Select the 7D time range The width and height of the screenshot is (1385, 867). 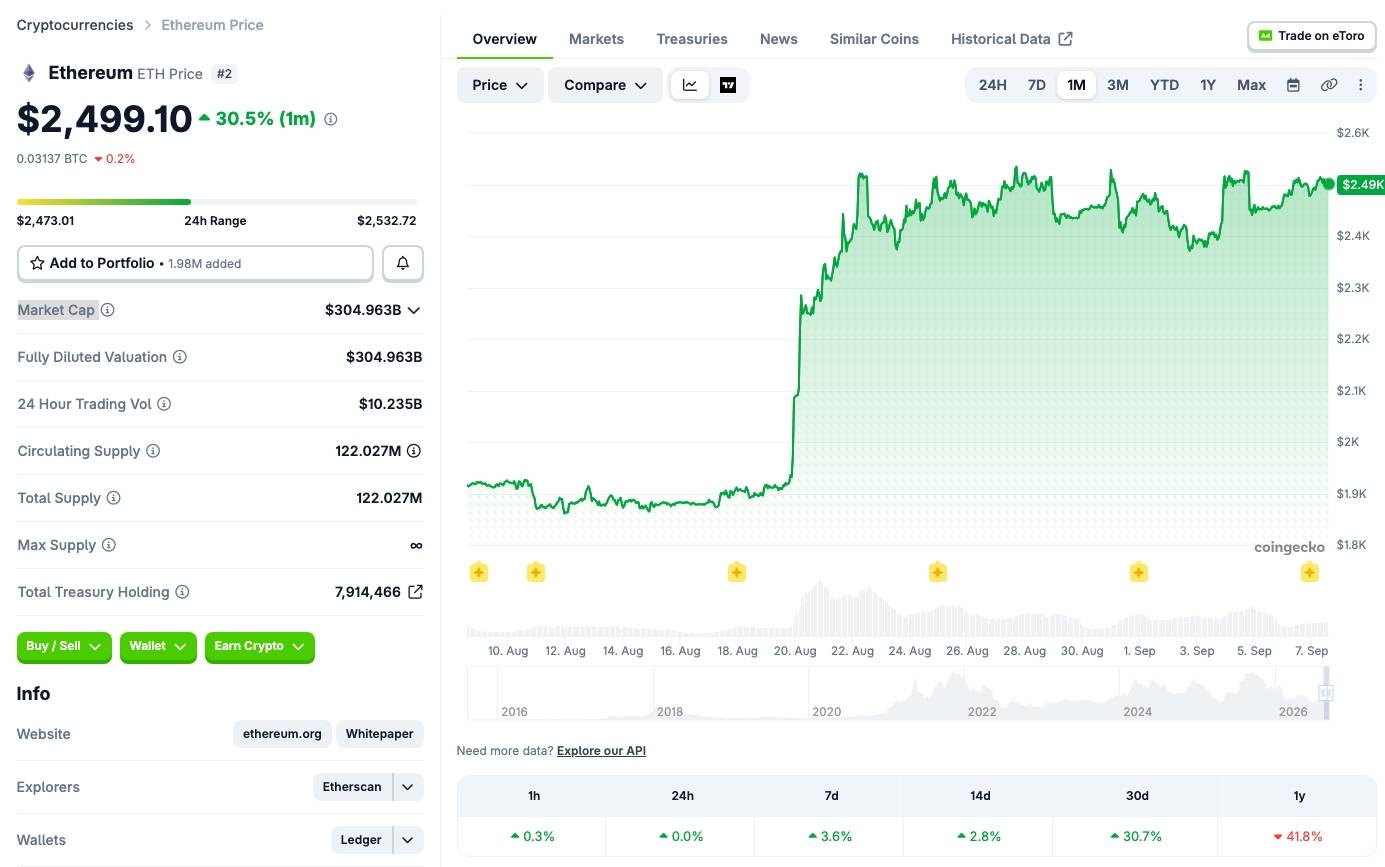coord(1037,85)
